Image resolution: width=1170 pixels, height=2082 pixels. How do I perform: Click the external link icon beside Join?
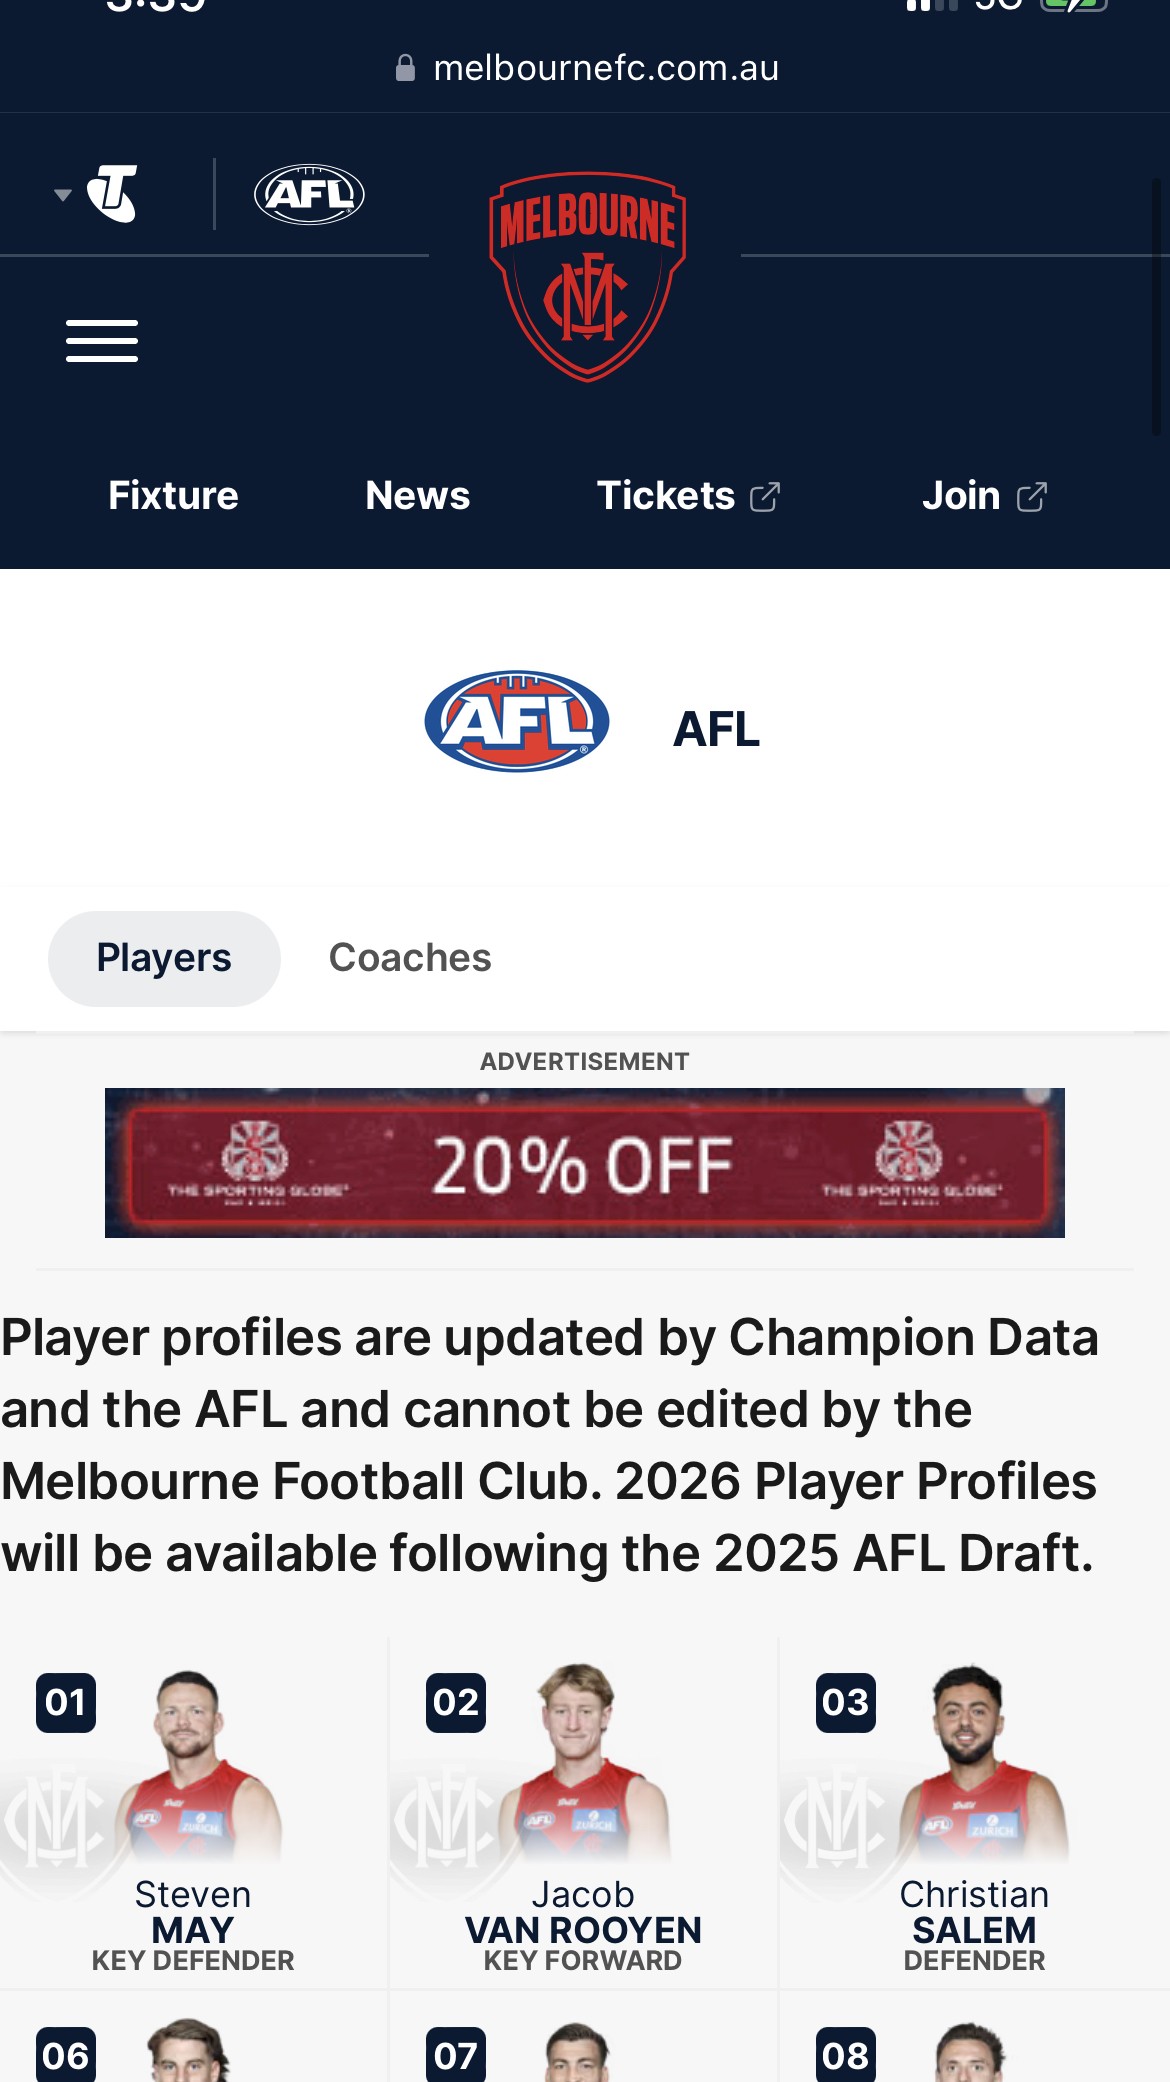[x=1032, y=497]
